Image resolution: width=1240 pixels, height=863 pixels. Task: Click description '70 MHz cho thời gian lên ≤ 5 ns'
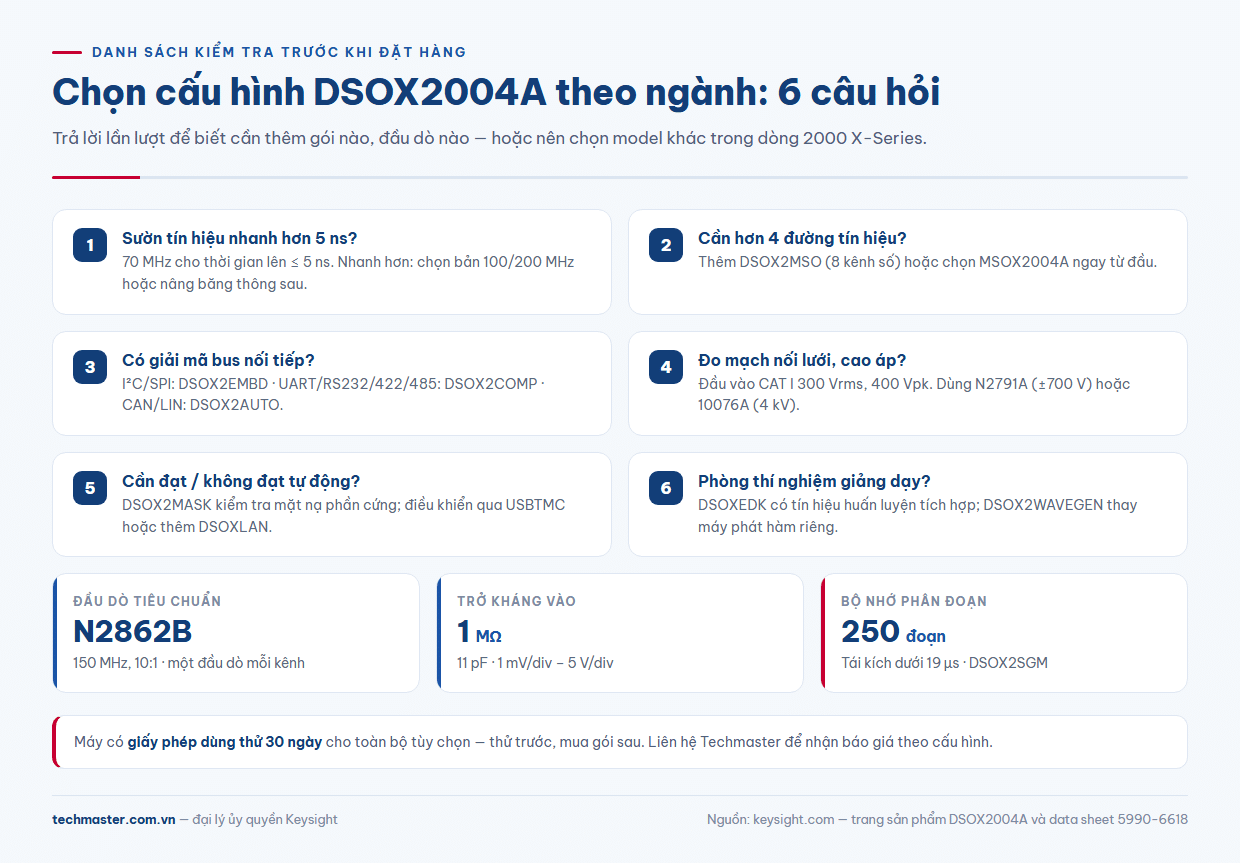coord(348,272)
